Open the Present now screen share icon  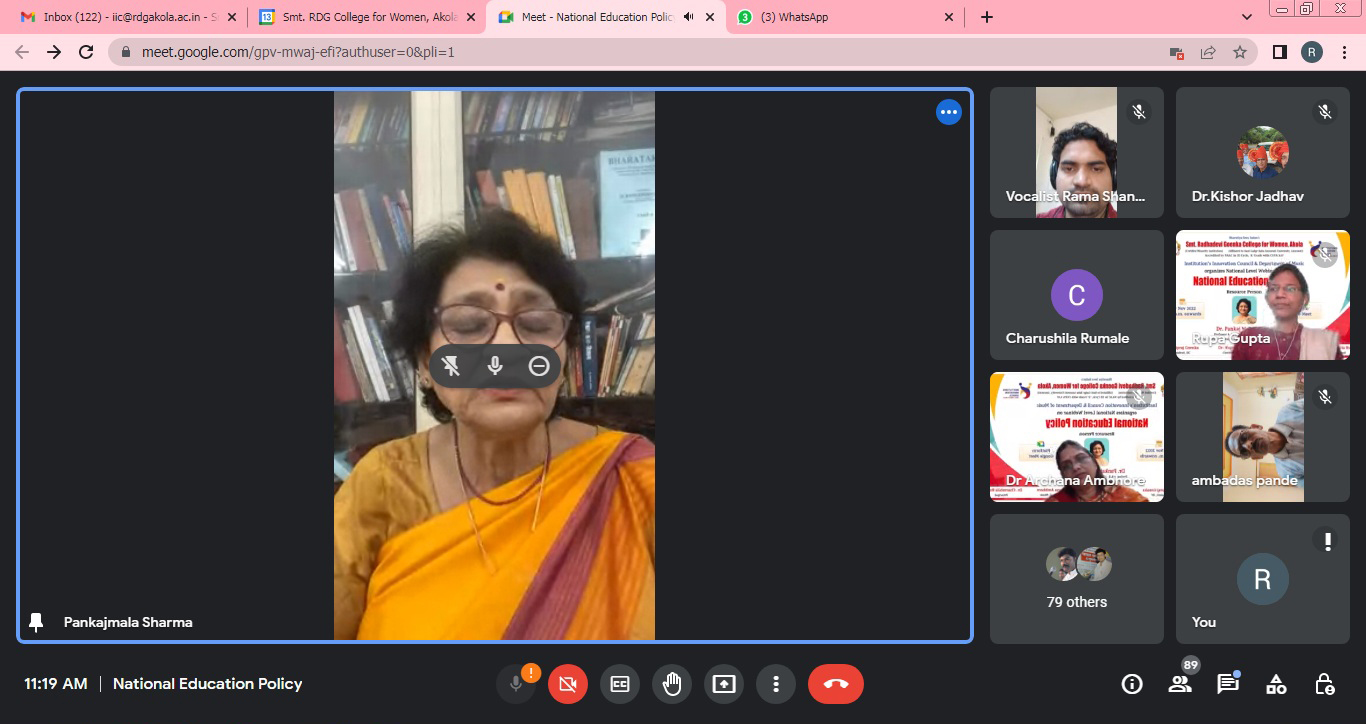point(723,684)
